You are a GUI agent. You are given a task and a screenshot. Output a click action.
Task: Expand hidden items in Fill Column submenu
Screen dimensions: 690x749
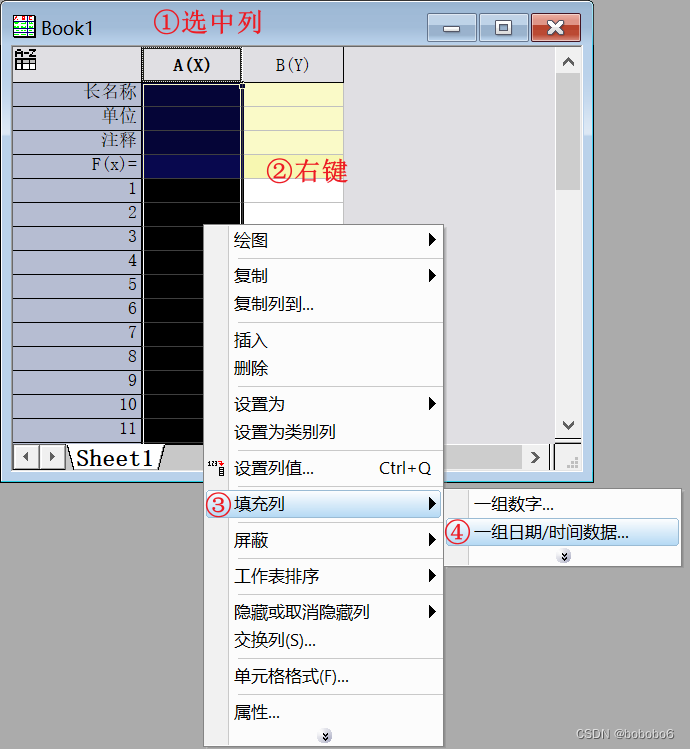[x=564, y=556]
